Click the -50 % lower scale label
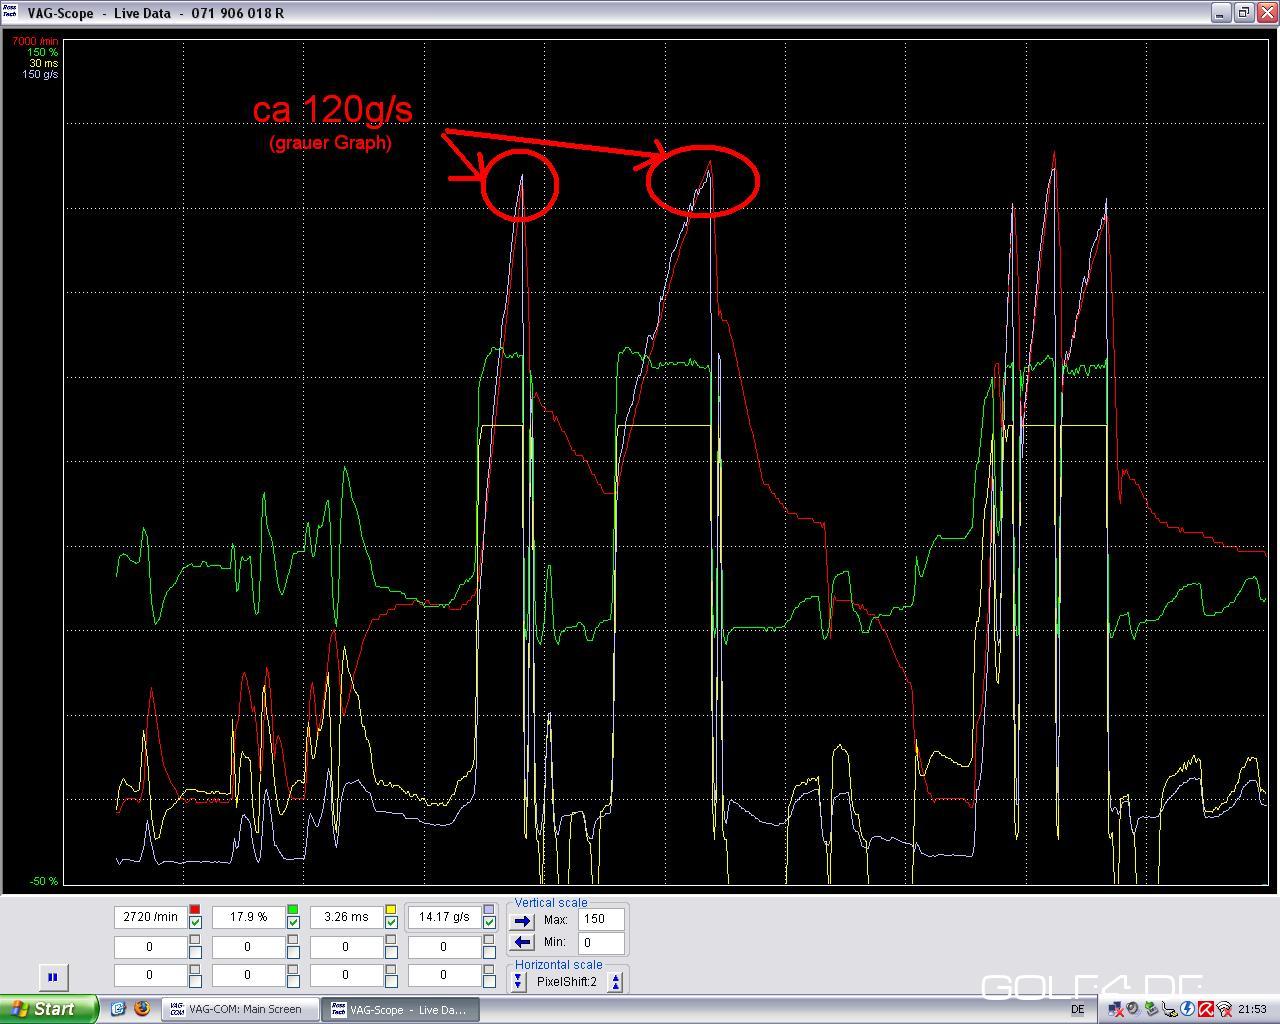The height and width of the screenshot is (1024, 1280). (x=44, y=881)
